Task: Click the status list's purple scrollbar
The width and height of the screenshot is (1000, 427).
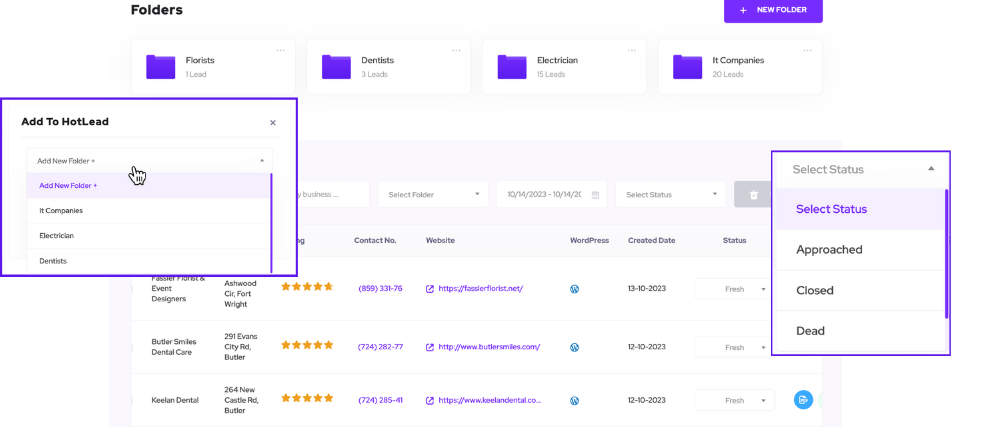Action: [x=946, y=260]
